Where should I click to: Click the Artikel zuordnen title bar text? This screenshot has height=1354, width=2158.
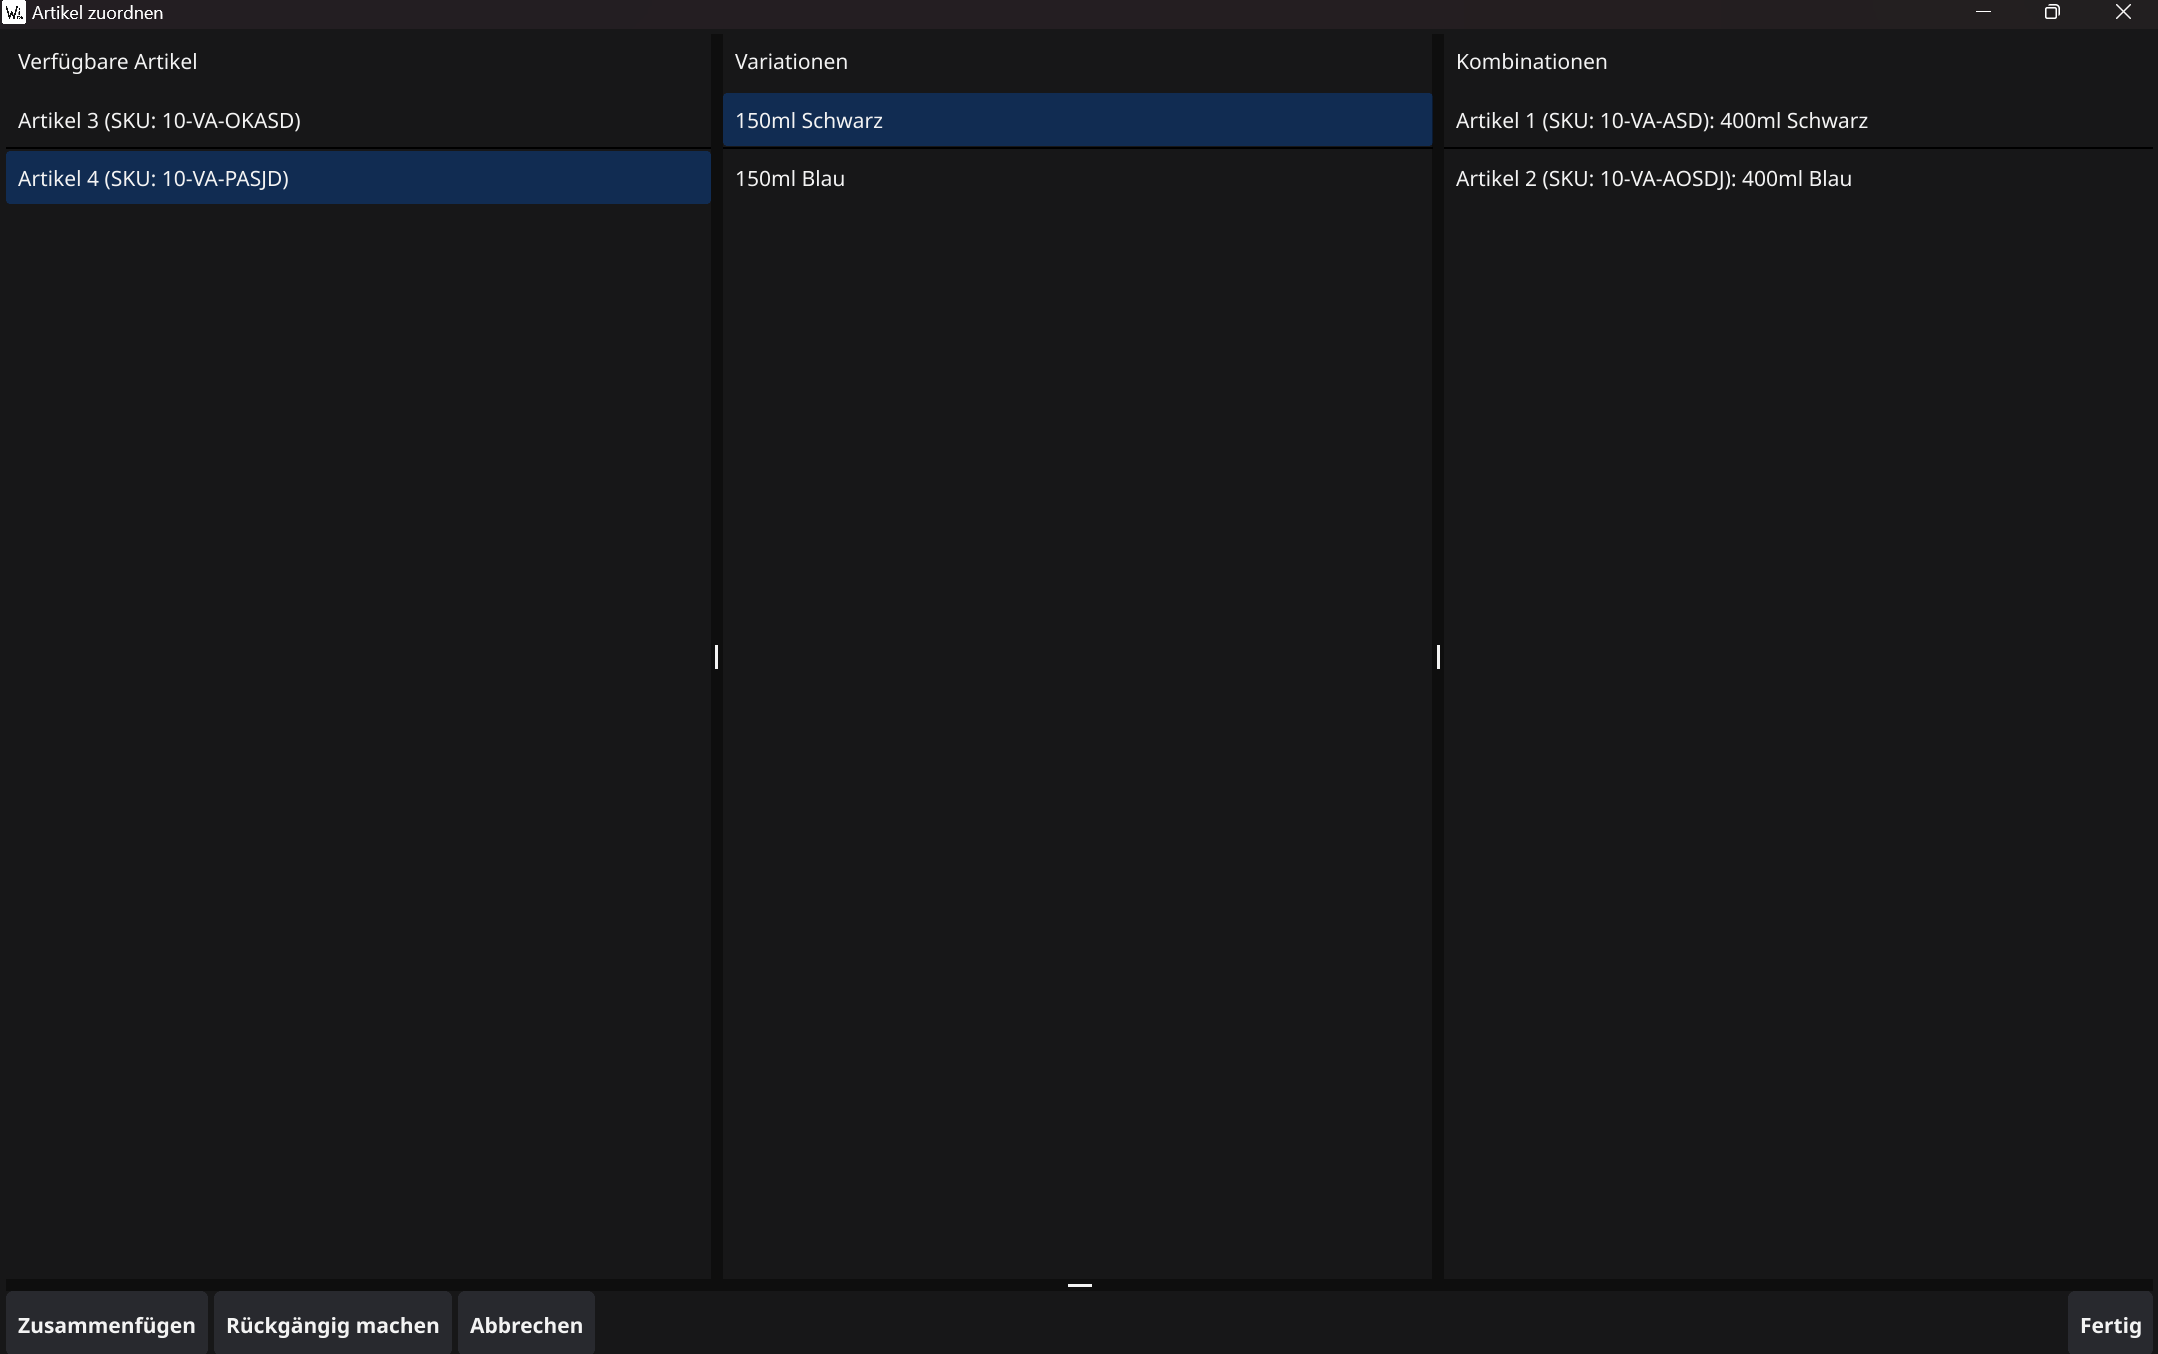[x=96, y=12]
